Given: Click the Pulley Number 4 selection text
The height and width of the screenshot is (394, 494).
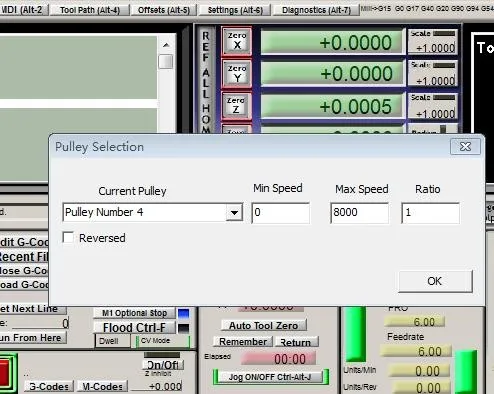Looking at the screenshot, I should (x=104, y=212).
